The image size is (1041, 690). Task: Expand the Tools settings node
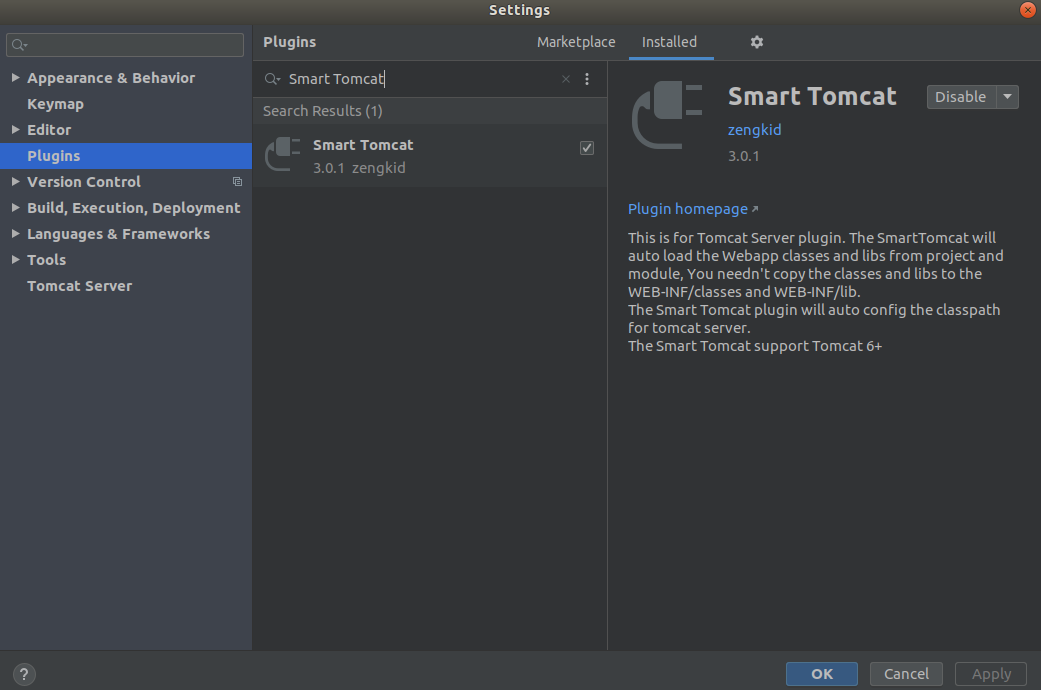click(15, 260)
